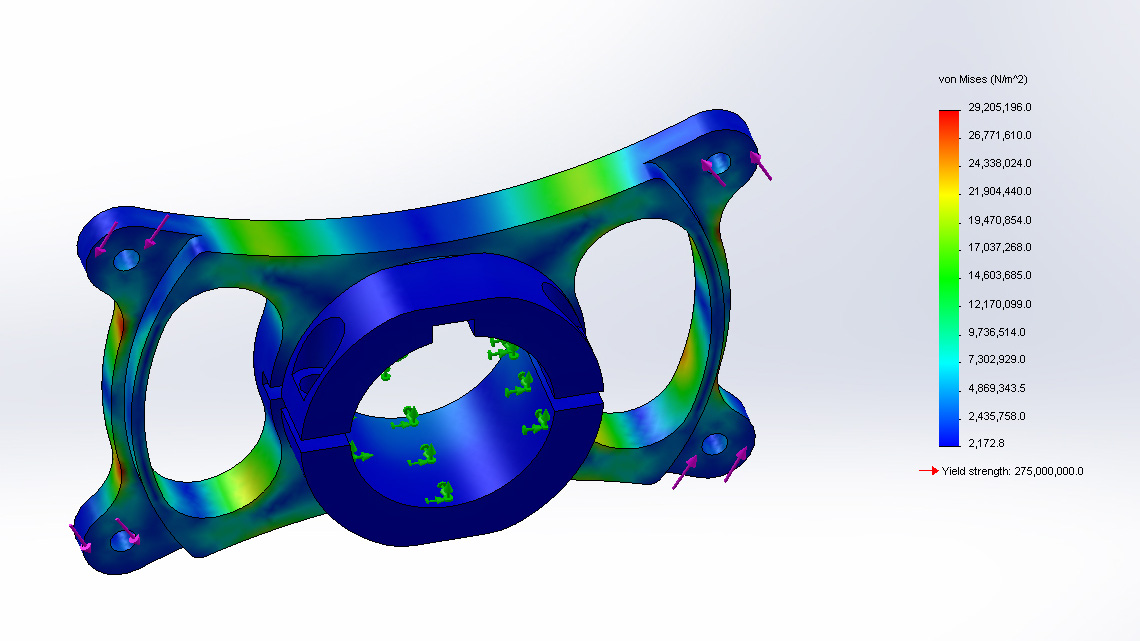Select the von Mises stress color legend bar
Image resolution: width=1140 pixels, height=641 pixels.
[949, 278]
